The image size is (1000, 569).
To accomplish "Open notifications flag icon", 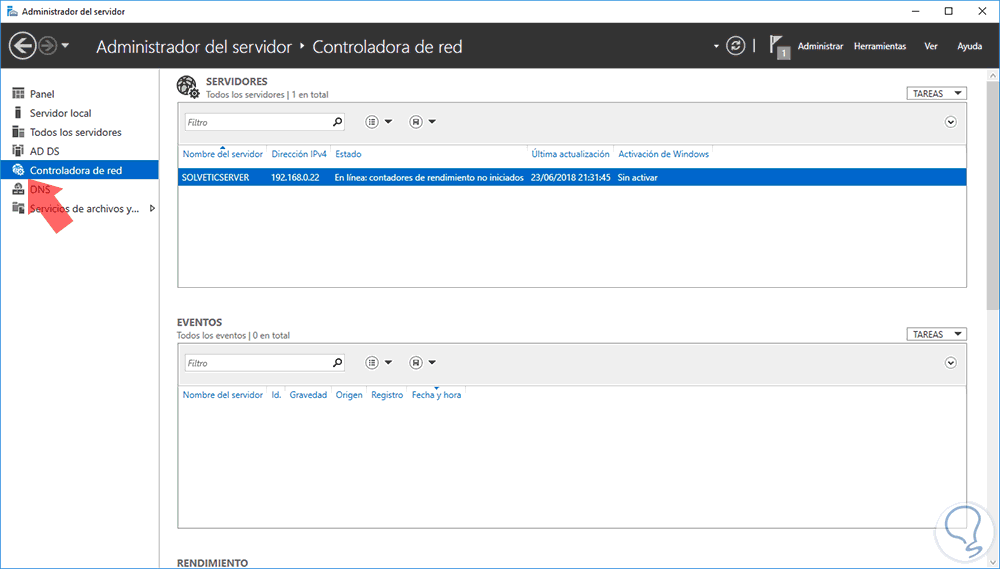I will pos(779,47).
